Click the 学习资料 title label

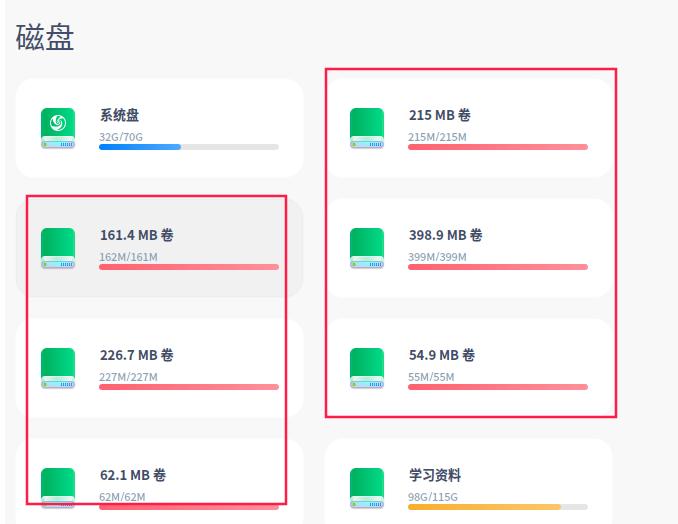tap(435, 475)
